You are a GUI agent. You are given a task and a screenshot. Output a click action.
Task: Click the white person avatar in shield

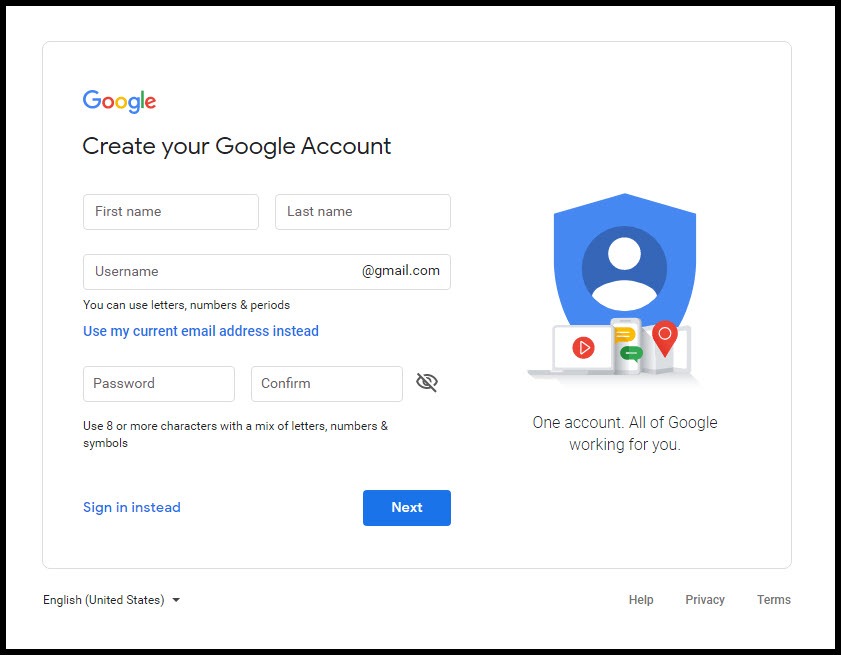tap(624, 273)
